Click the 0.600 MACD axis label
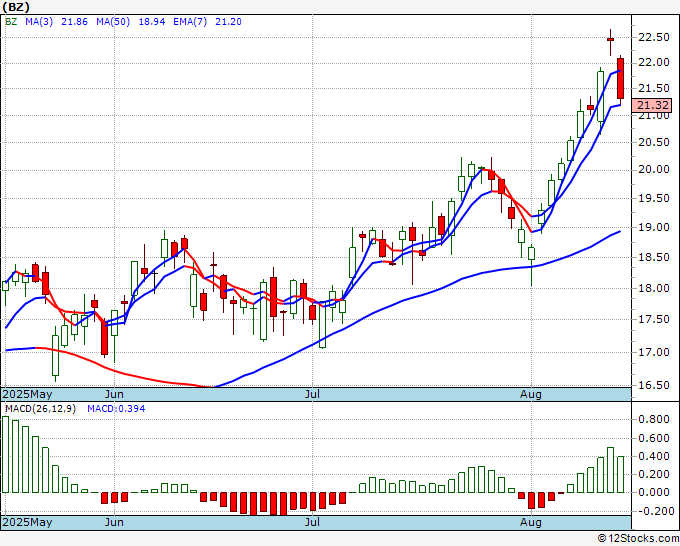This screenshot has height=546, width=680. coord(654,438)
